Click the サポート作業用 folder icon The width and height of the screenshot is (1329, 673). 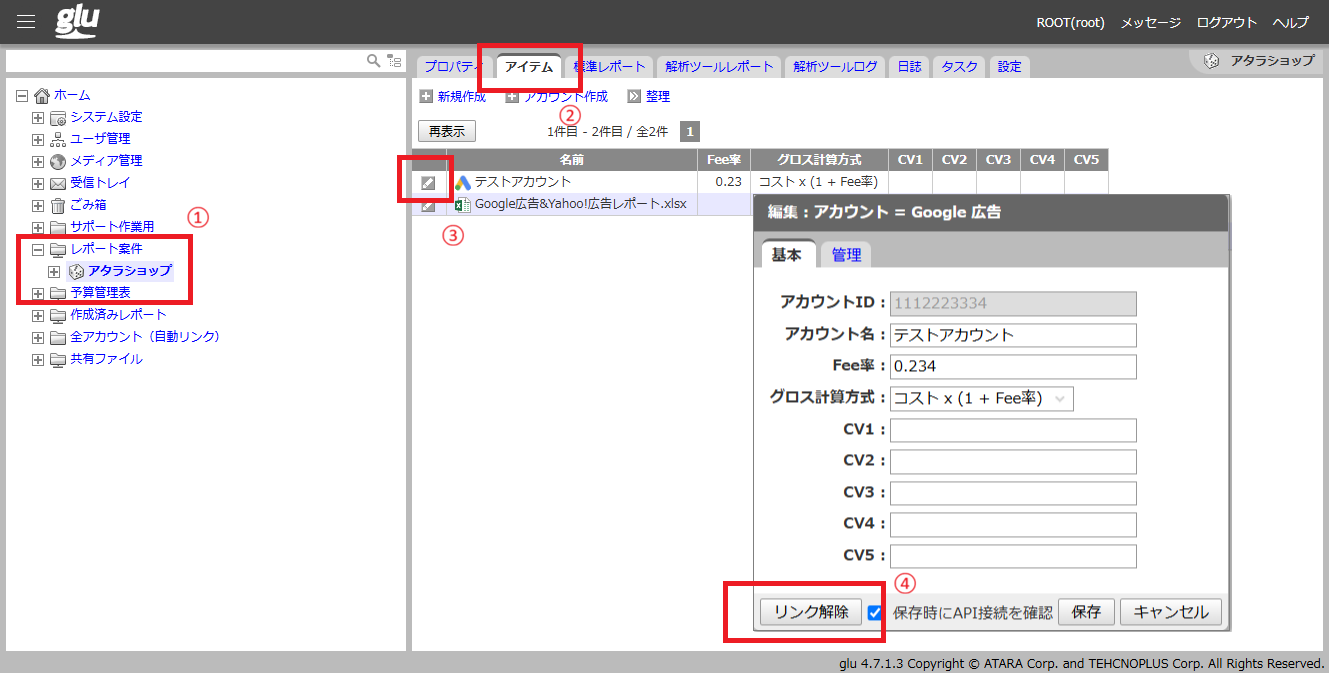click(x=58, y=228)
